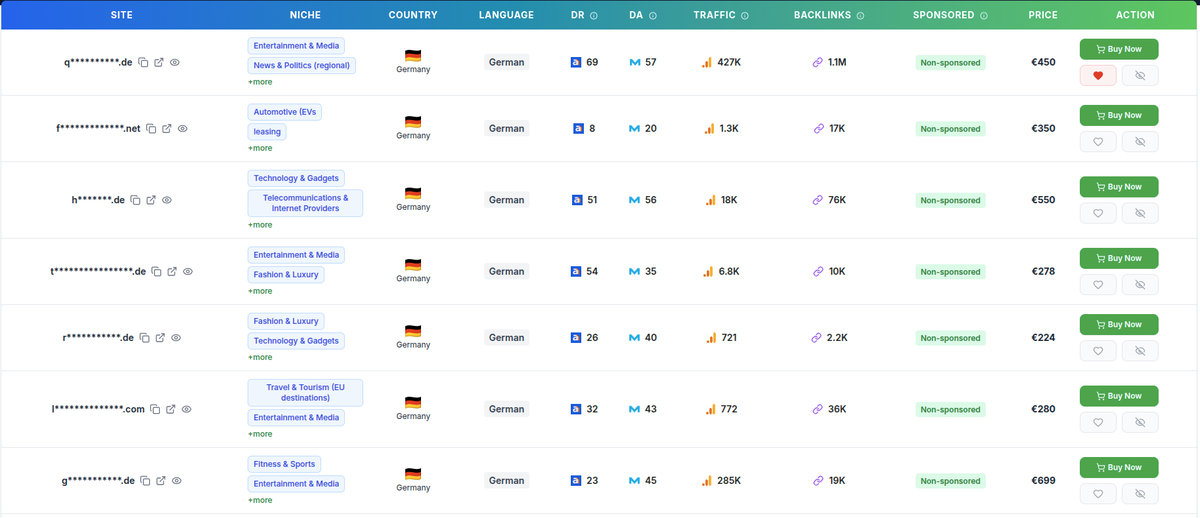
Task: Hide the €699 listing from results
Action: (x=1139, y=494)
